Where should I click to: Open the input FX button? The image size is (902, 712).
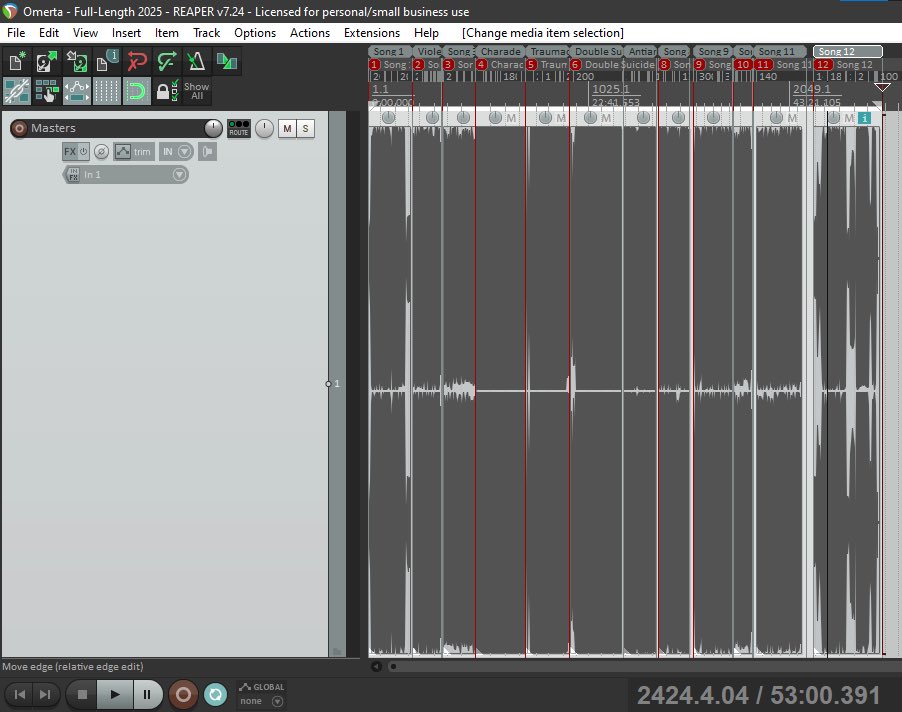point(73,175)
